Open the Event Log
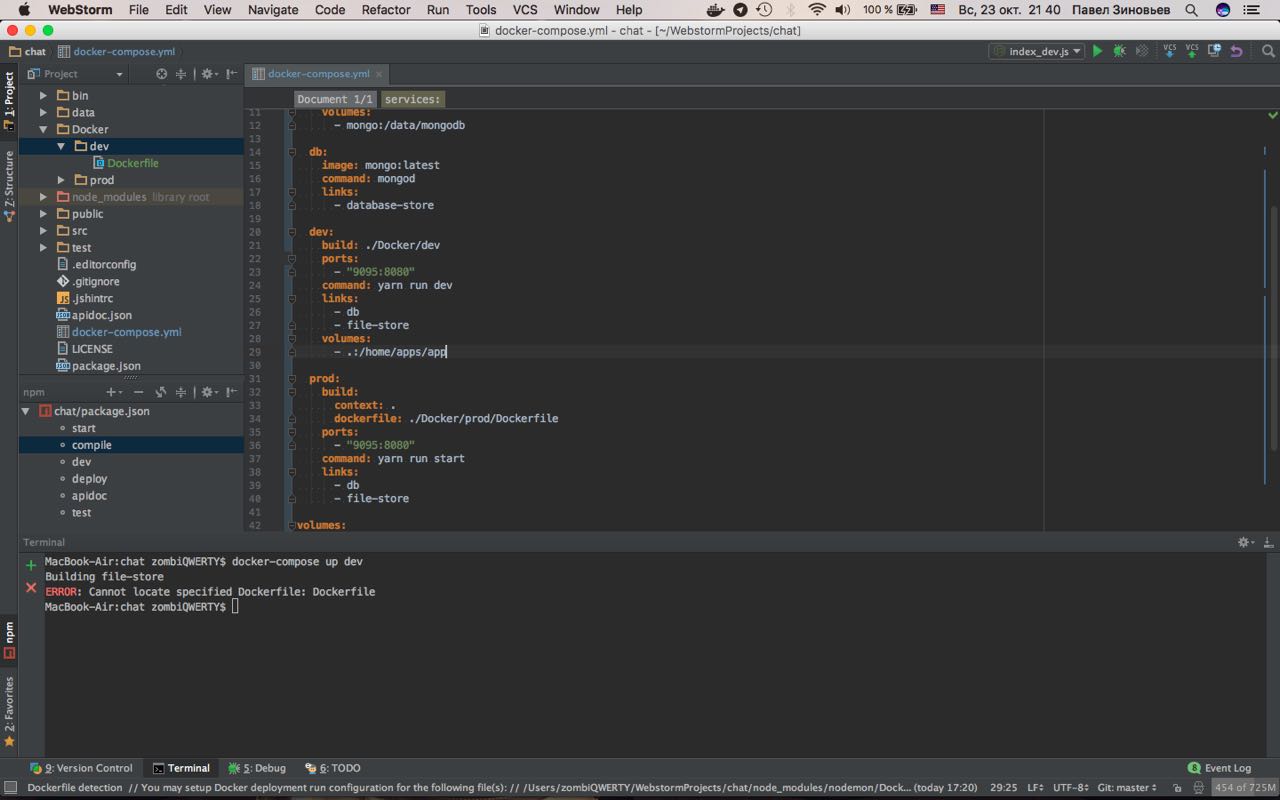 click(x=1219, y=768)
